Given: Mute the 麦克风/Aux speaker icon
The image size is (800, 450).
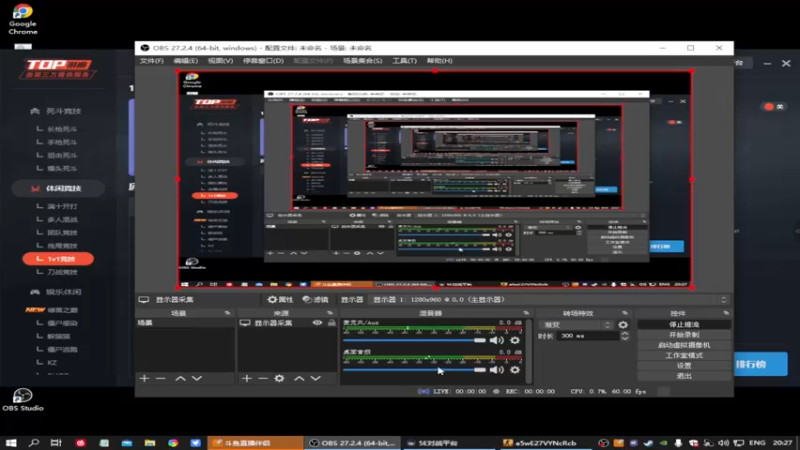Looking at the screenshot, I should coord(496,340).
